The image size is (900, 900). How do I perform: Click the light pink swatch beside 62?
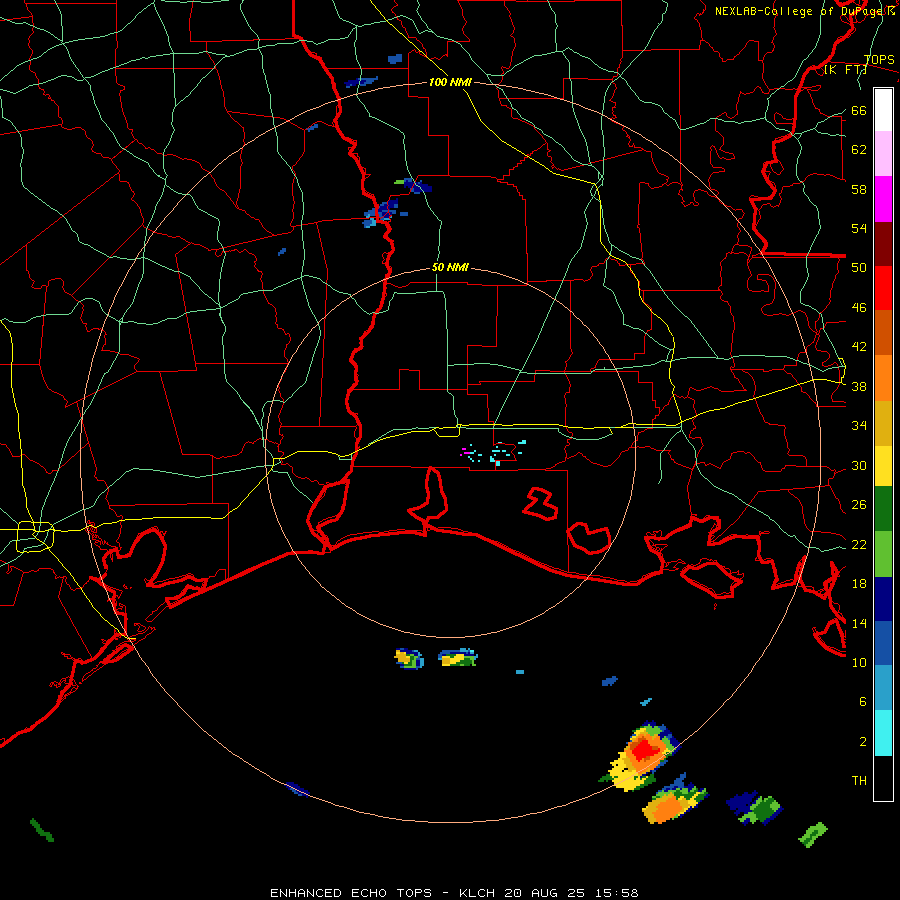[x=883, y=153]
